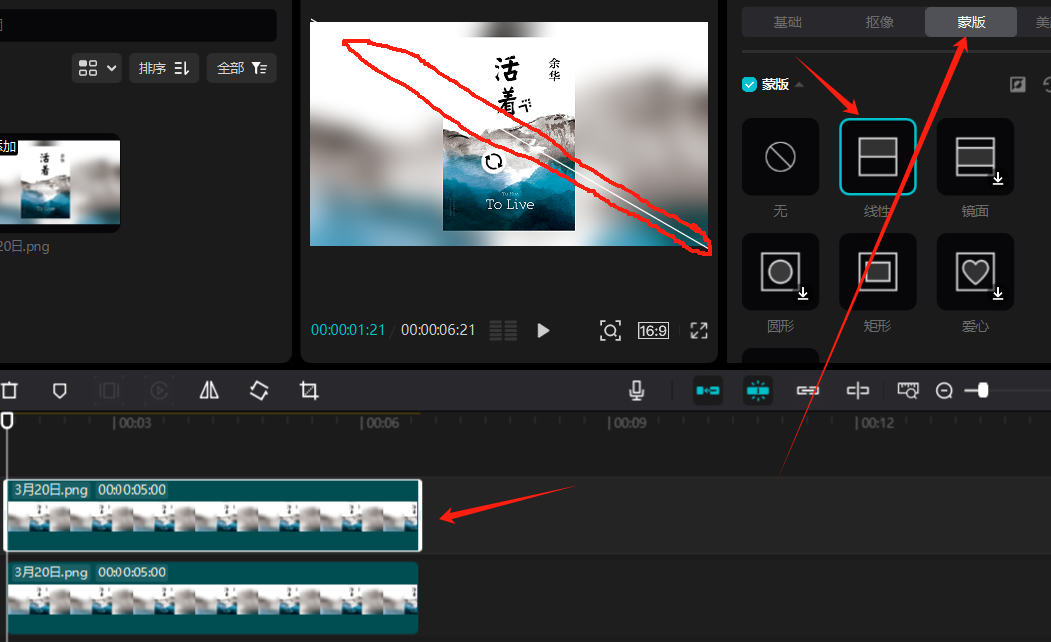Pick the 矩形 (rectangle) mask
The height and width of the screenshot is (642, 1051).
(877, 272)
